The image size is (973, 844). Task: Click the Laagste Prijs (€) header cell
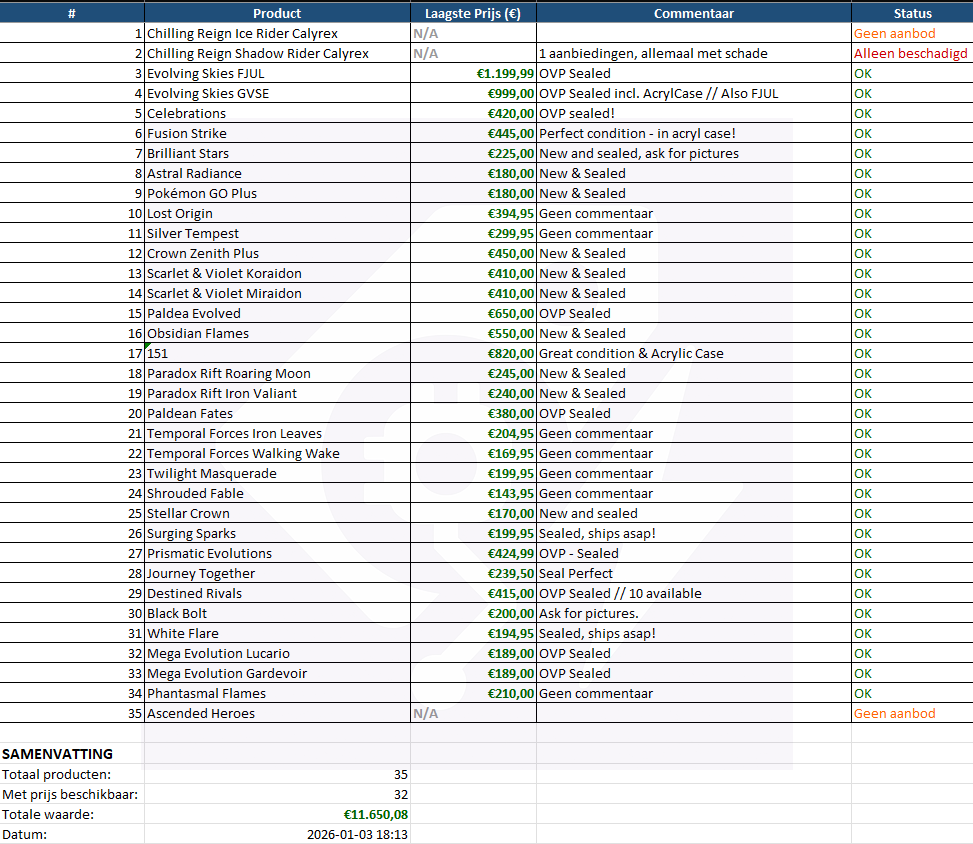click(x=473, y=13)
